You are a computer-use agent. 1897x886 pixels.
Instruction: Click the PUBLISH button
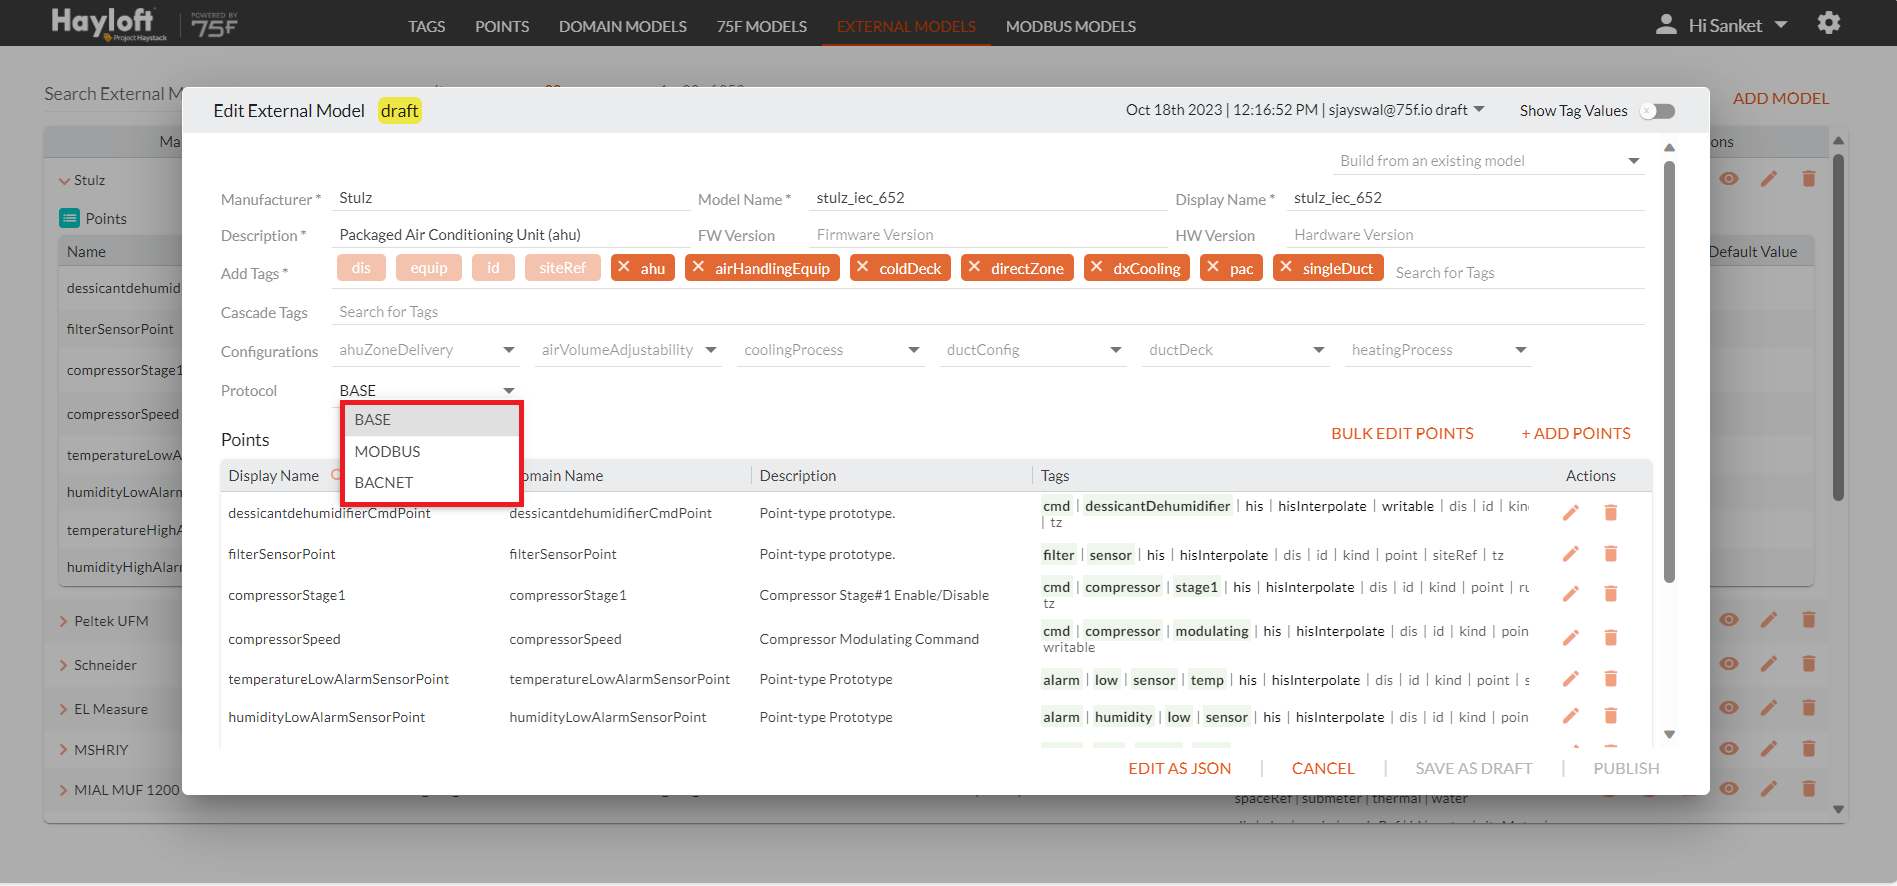(x=1626, y=768)
